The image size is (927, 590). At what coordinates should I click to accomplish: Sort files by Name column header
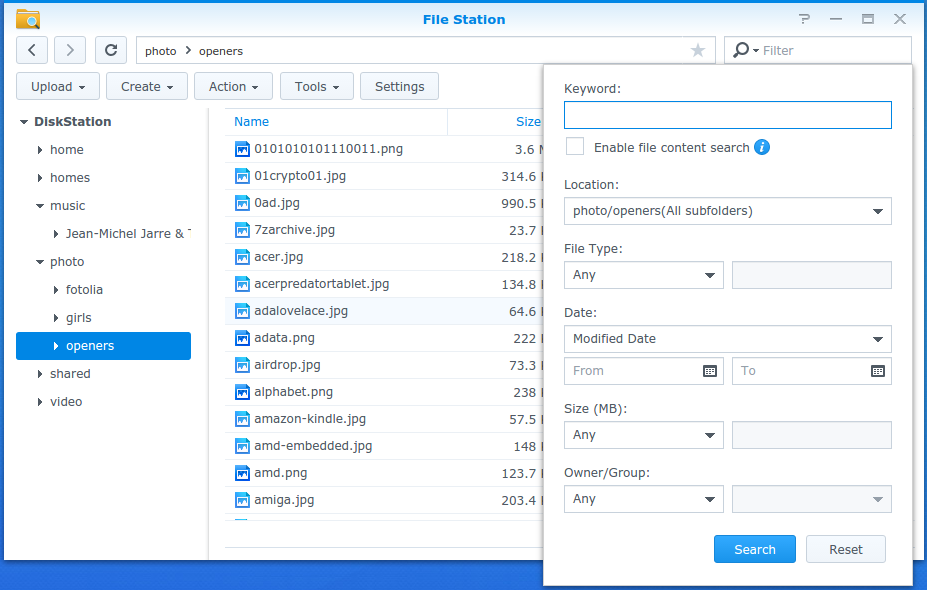pyautogui.click(x=251, y=122)
